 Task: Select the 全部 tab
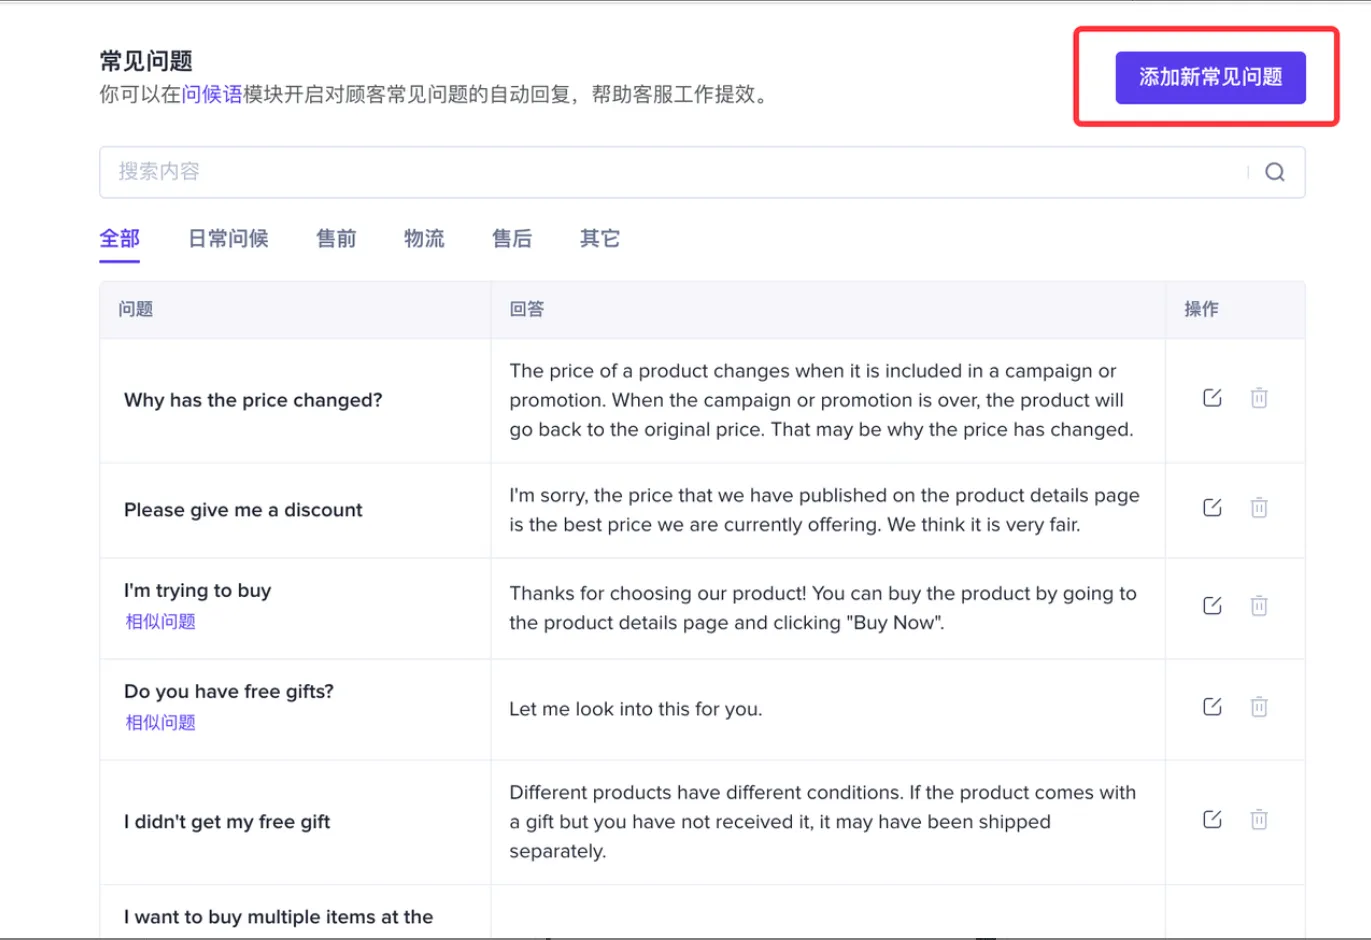119,238
